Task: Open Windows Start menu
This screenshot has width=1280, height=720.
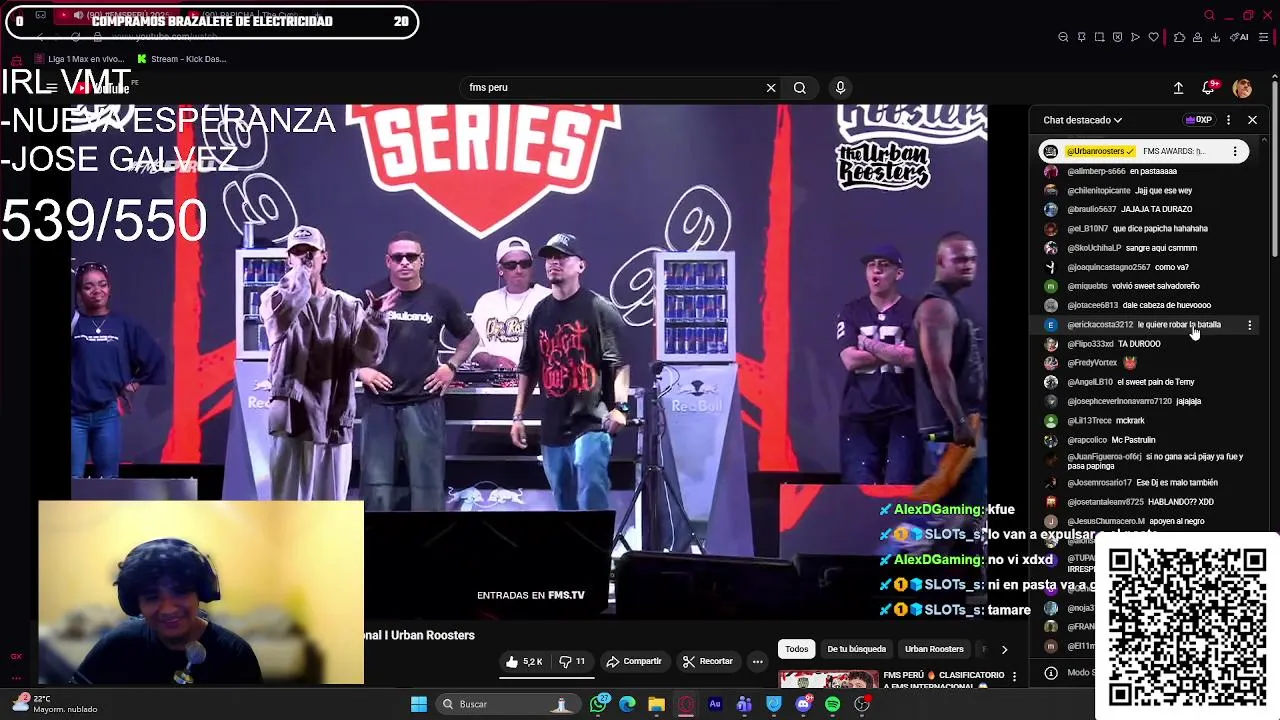Action: coord(419,704)
